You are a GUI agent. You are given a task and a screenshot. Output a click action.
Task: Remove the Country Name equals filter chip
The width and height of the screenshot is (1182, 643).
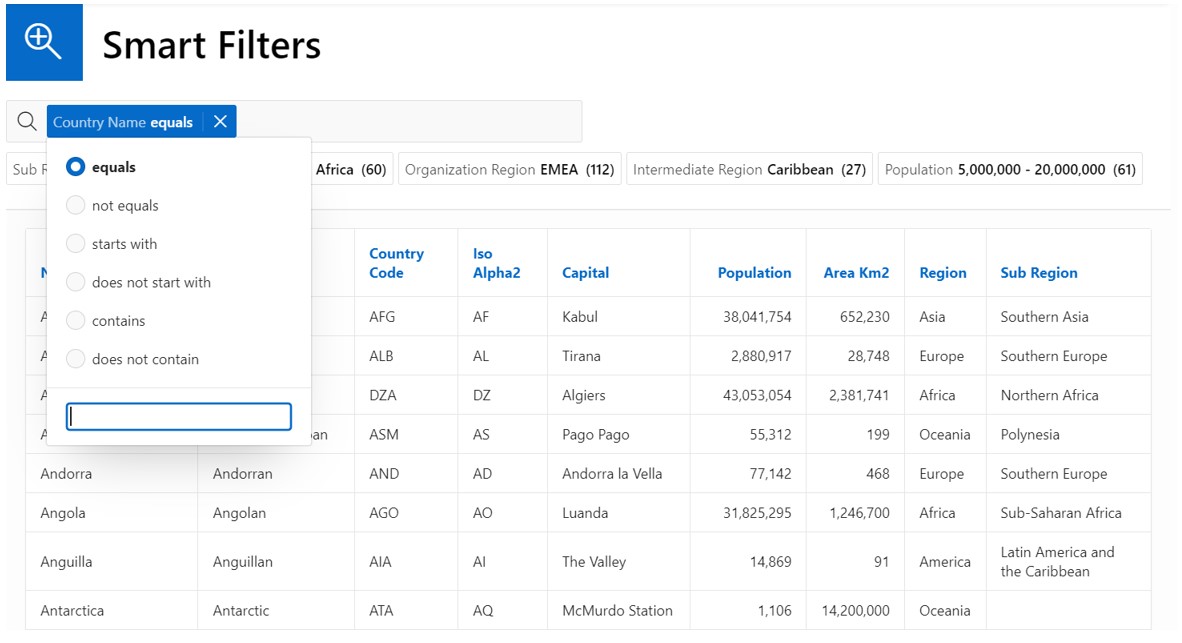(x=220, y=121)
